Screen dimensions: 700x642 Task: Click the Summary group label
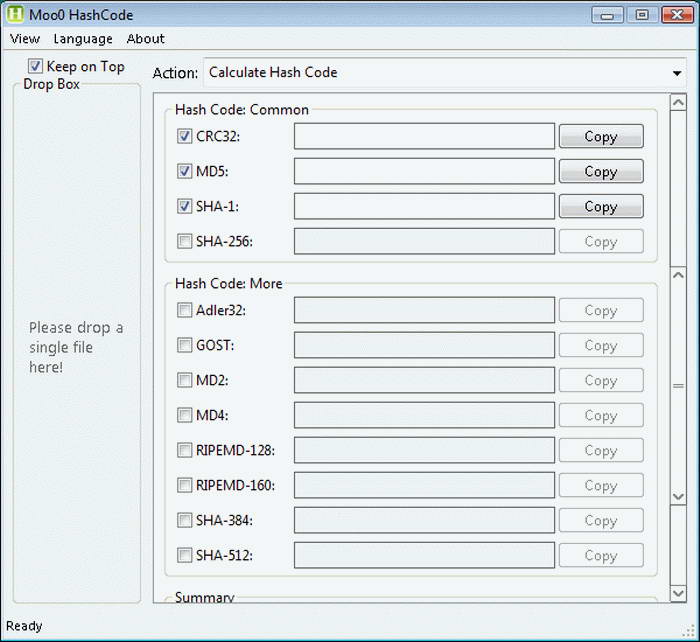coord(204,597)
